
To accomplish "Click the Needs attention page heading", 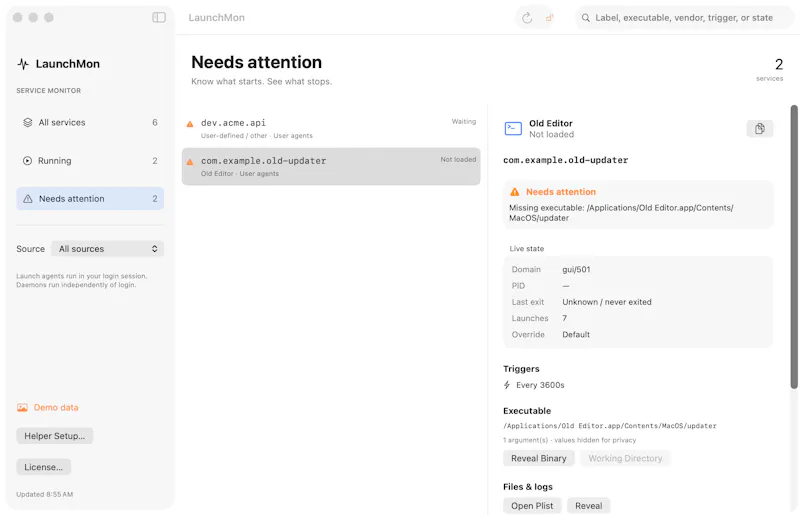I will point(257,62).
